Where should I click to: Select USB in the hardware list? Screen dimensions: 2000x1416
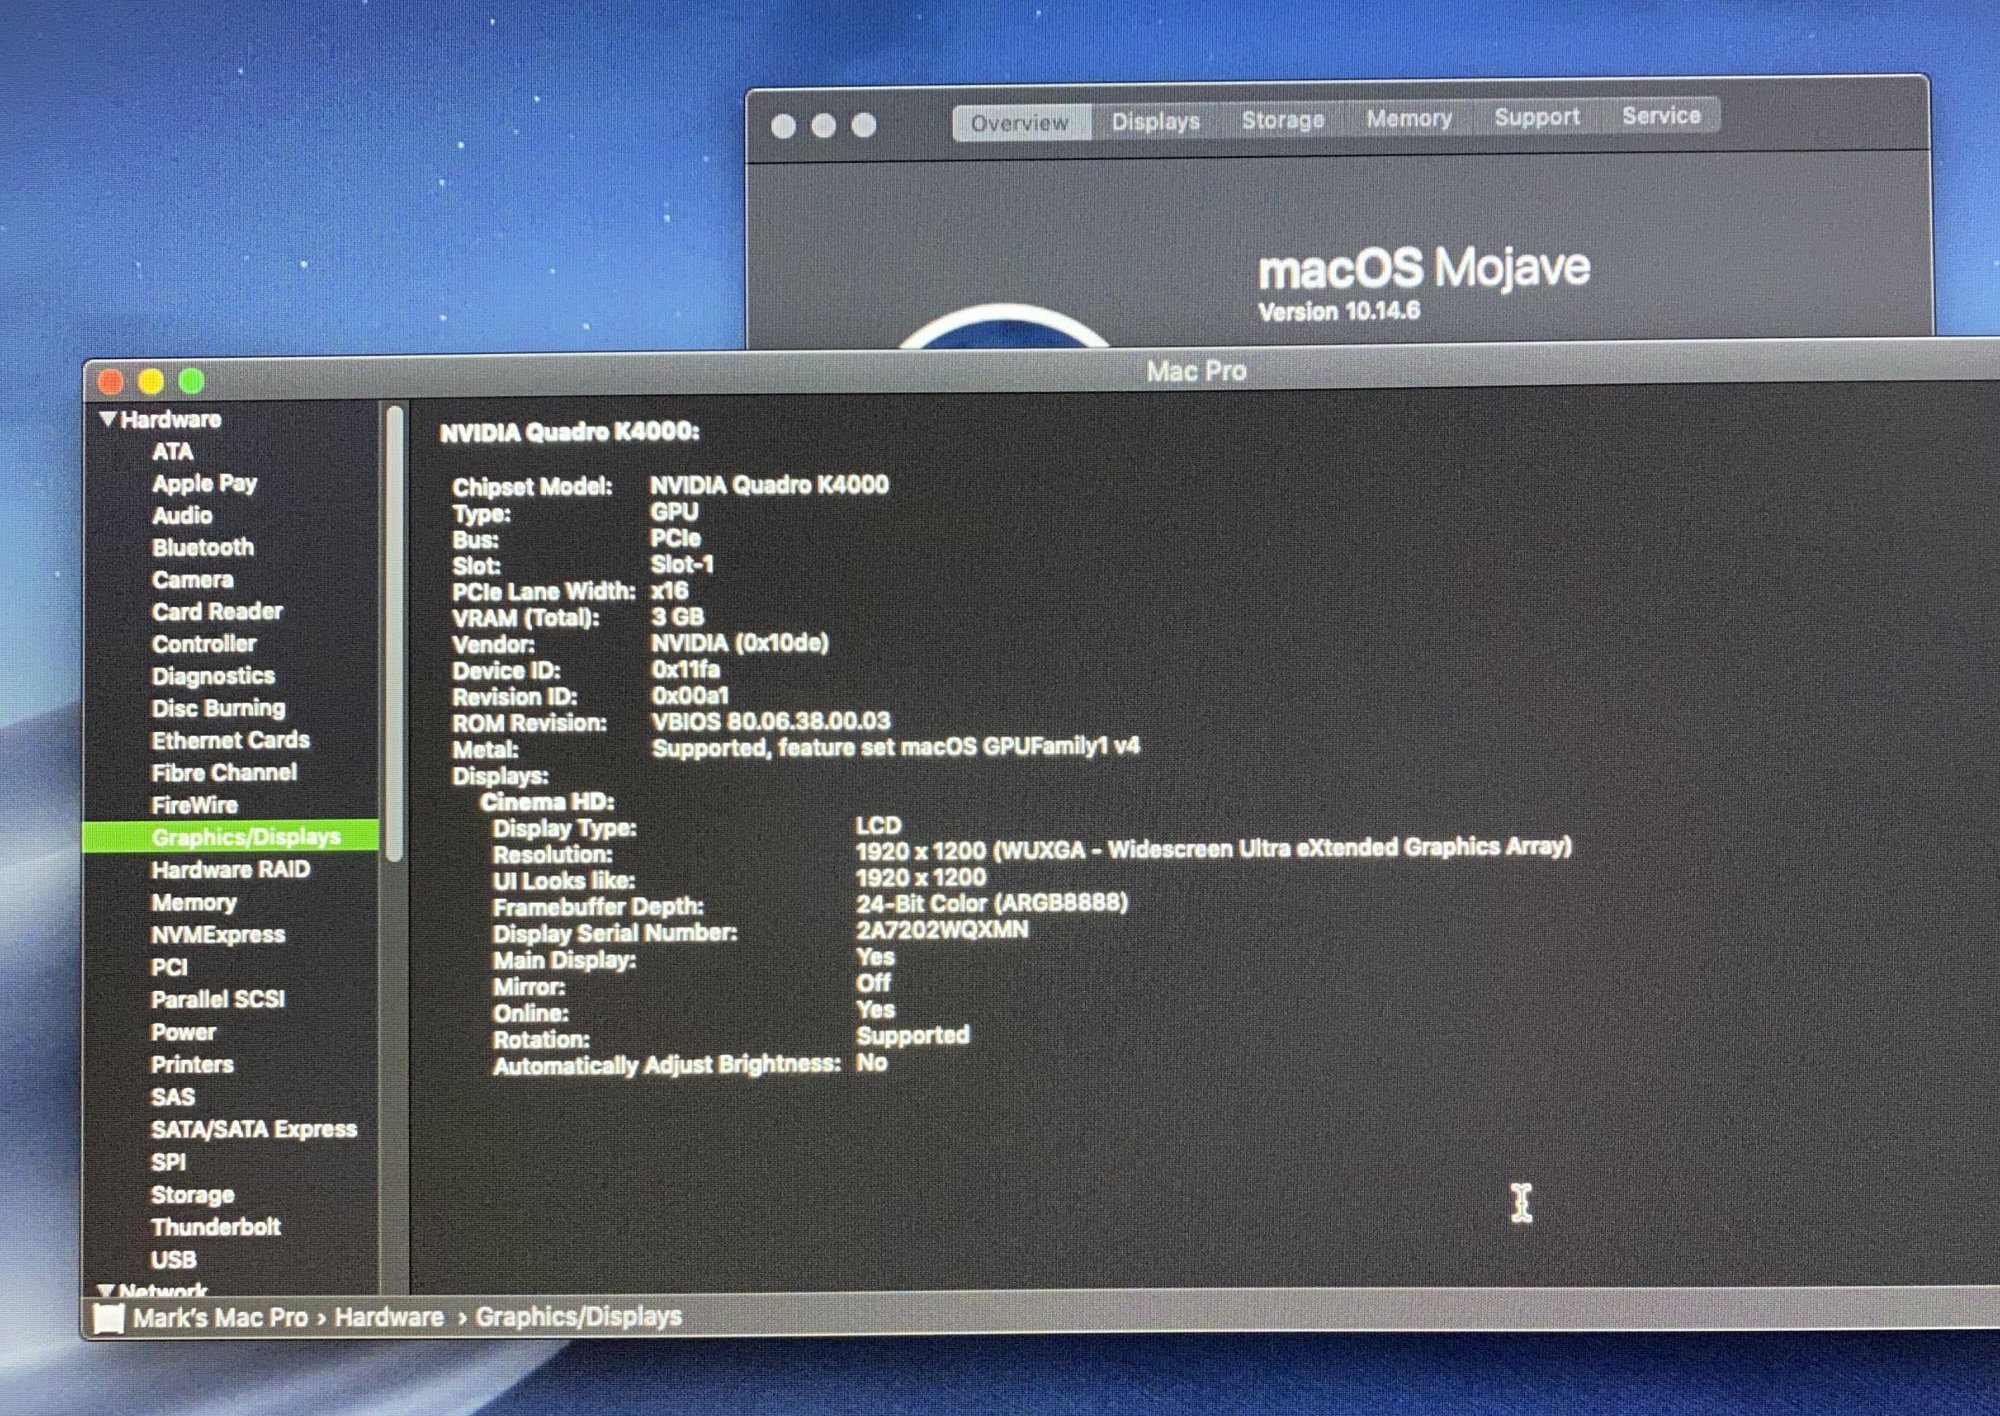pos(173,1260)
